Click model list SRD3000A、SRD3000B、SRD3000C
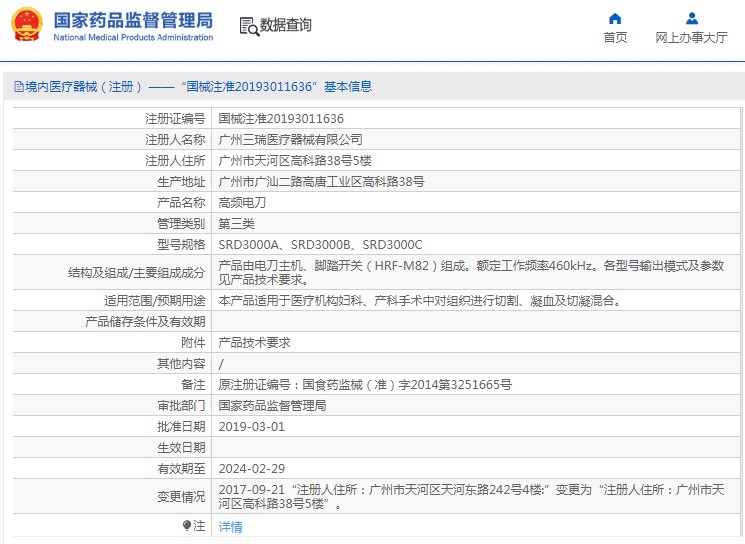745x544 pixels. click(x=320, y=245)
